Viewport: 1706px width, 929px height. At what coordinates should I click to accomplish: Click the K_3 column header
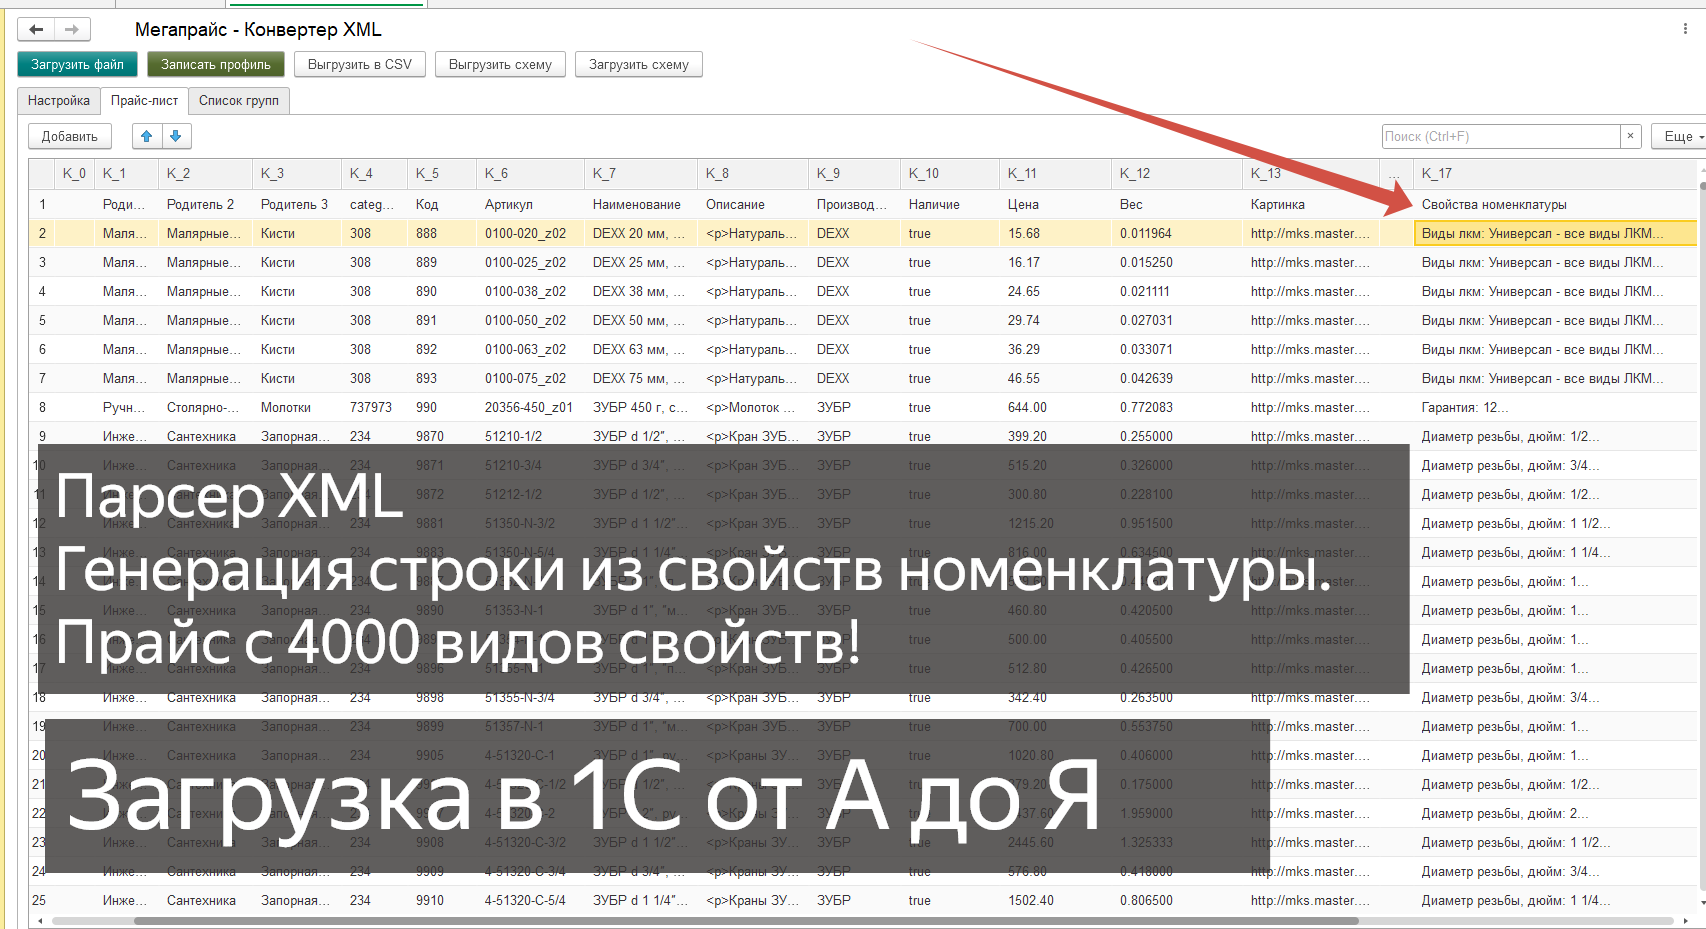(x=299, y=174)
